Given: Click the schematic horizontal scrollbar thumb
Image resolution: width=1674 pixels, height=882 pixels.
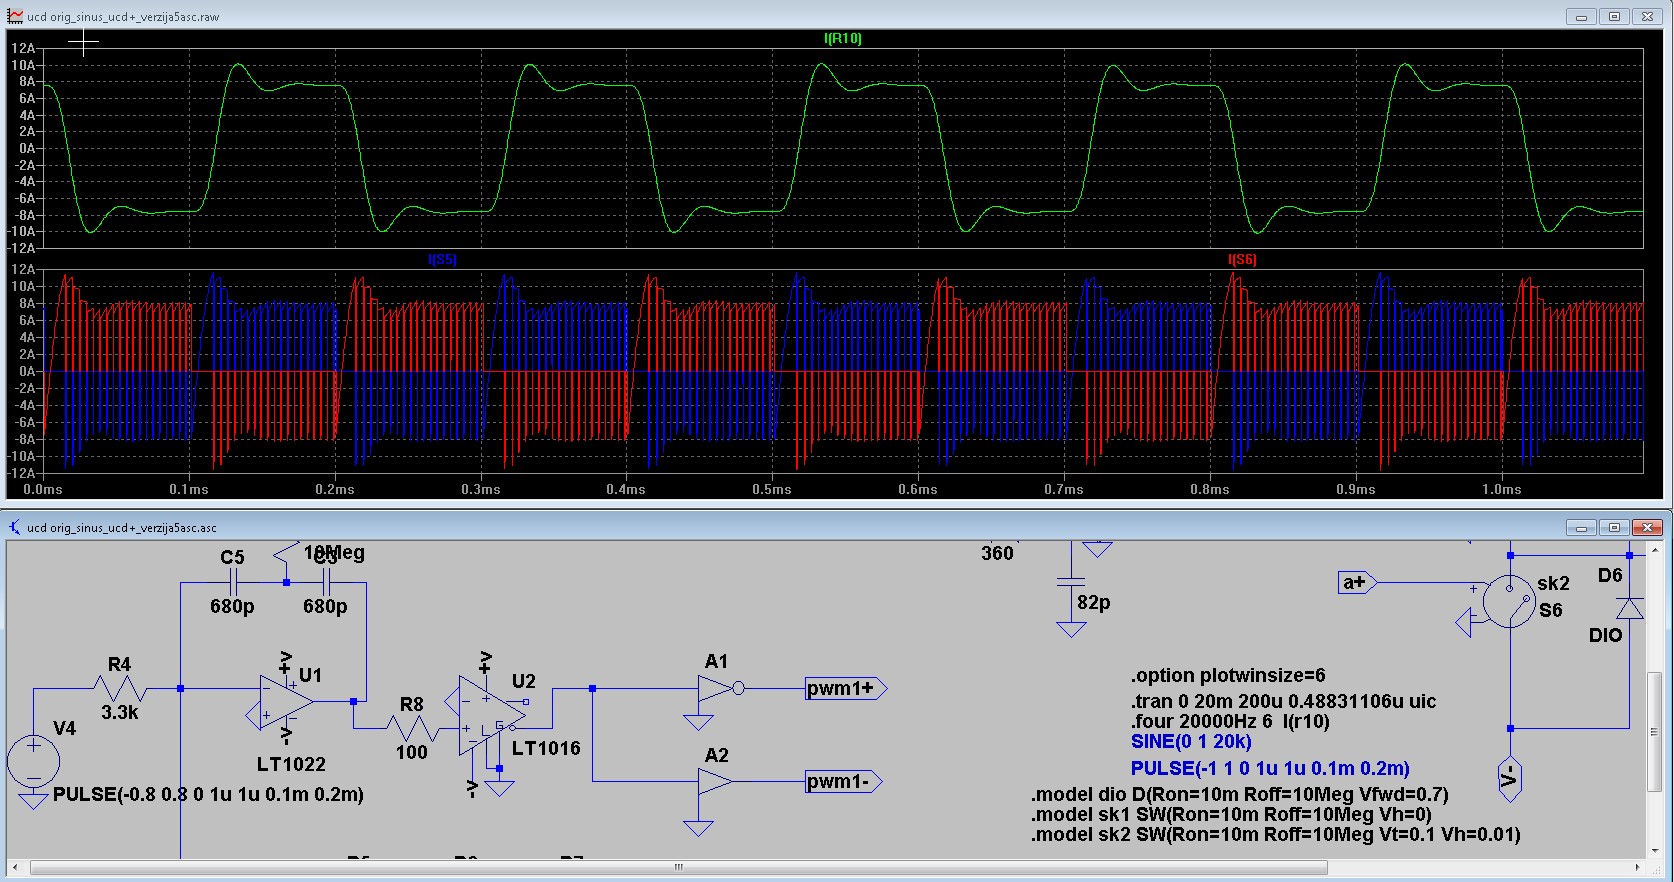Looking at the screenshot, I should click(x=679, y=867).
